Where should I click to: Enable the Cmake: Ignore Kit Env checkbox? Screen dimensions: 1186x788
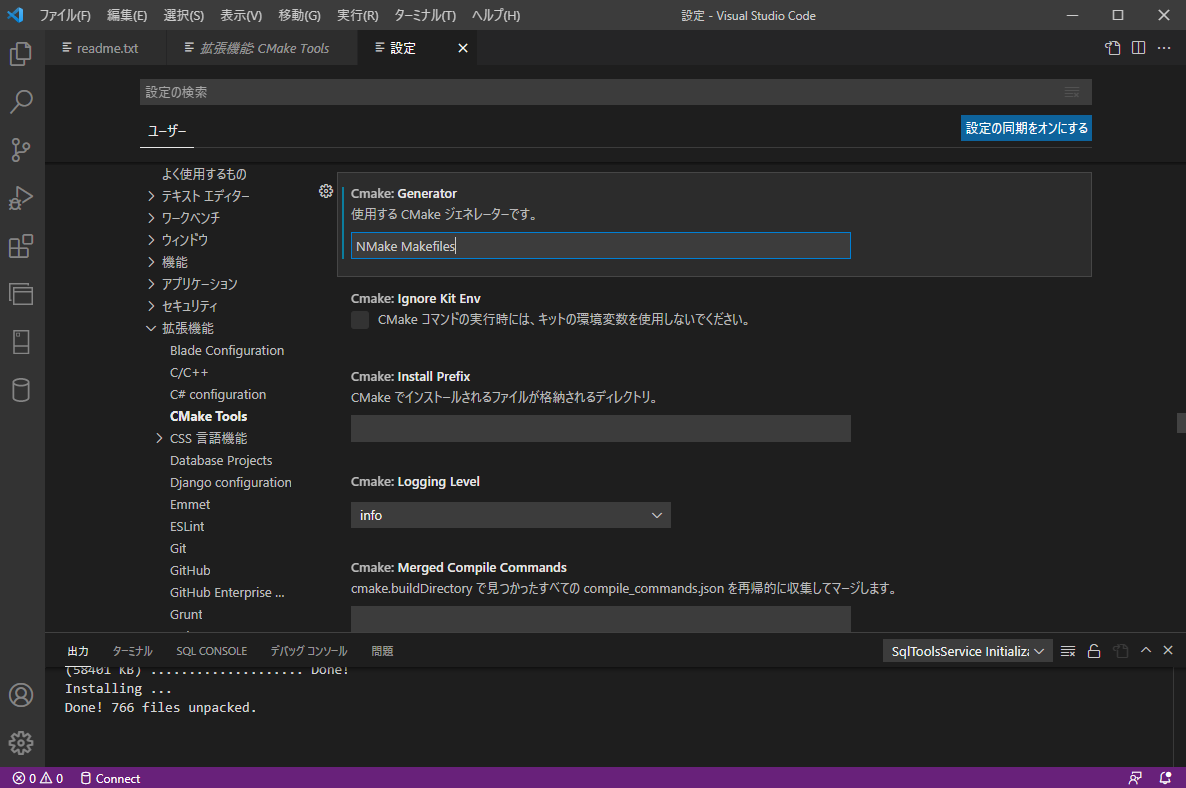359,319
